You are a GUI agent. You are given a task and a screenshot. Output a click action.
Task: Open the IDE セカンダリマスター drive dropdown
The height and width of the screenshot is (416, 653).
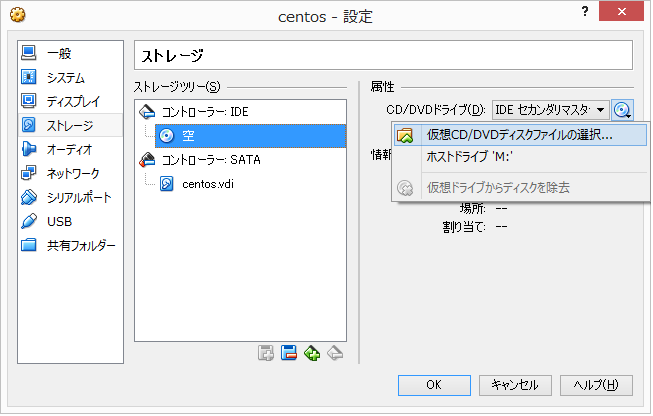click(550, 110)
